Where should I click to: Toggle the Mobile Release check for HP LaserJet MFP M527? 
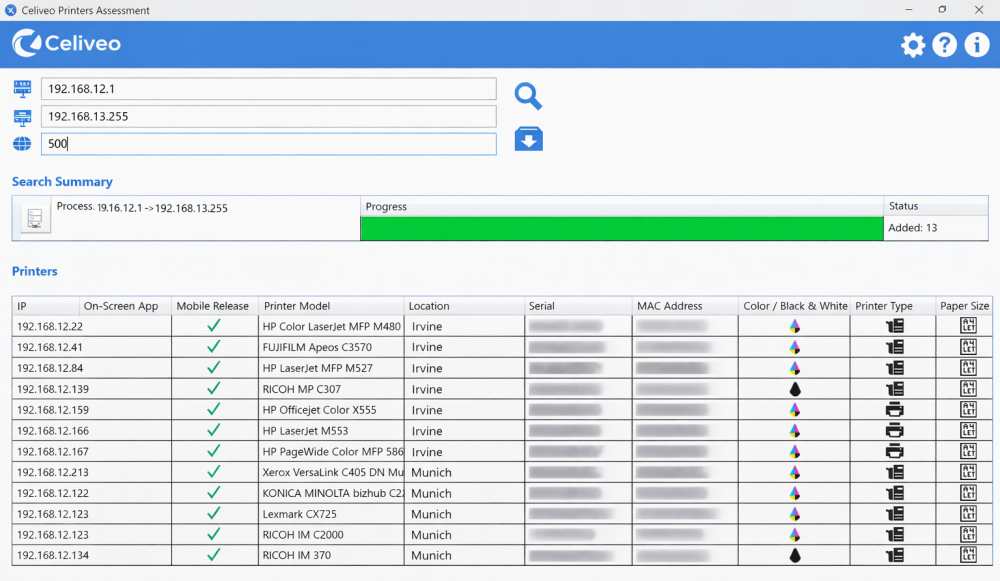pos(214,367)
